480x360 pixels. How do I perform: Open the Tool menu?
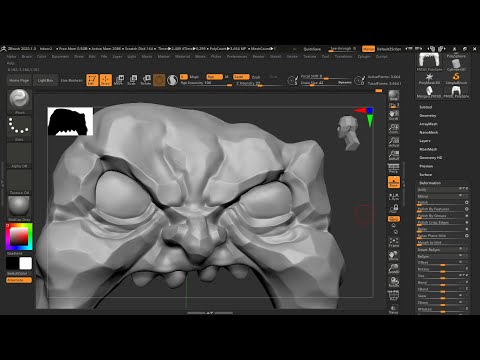coord(325,57)
